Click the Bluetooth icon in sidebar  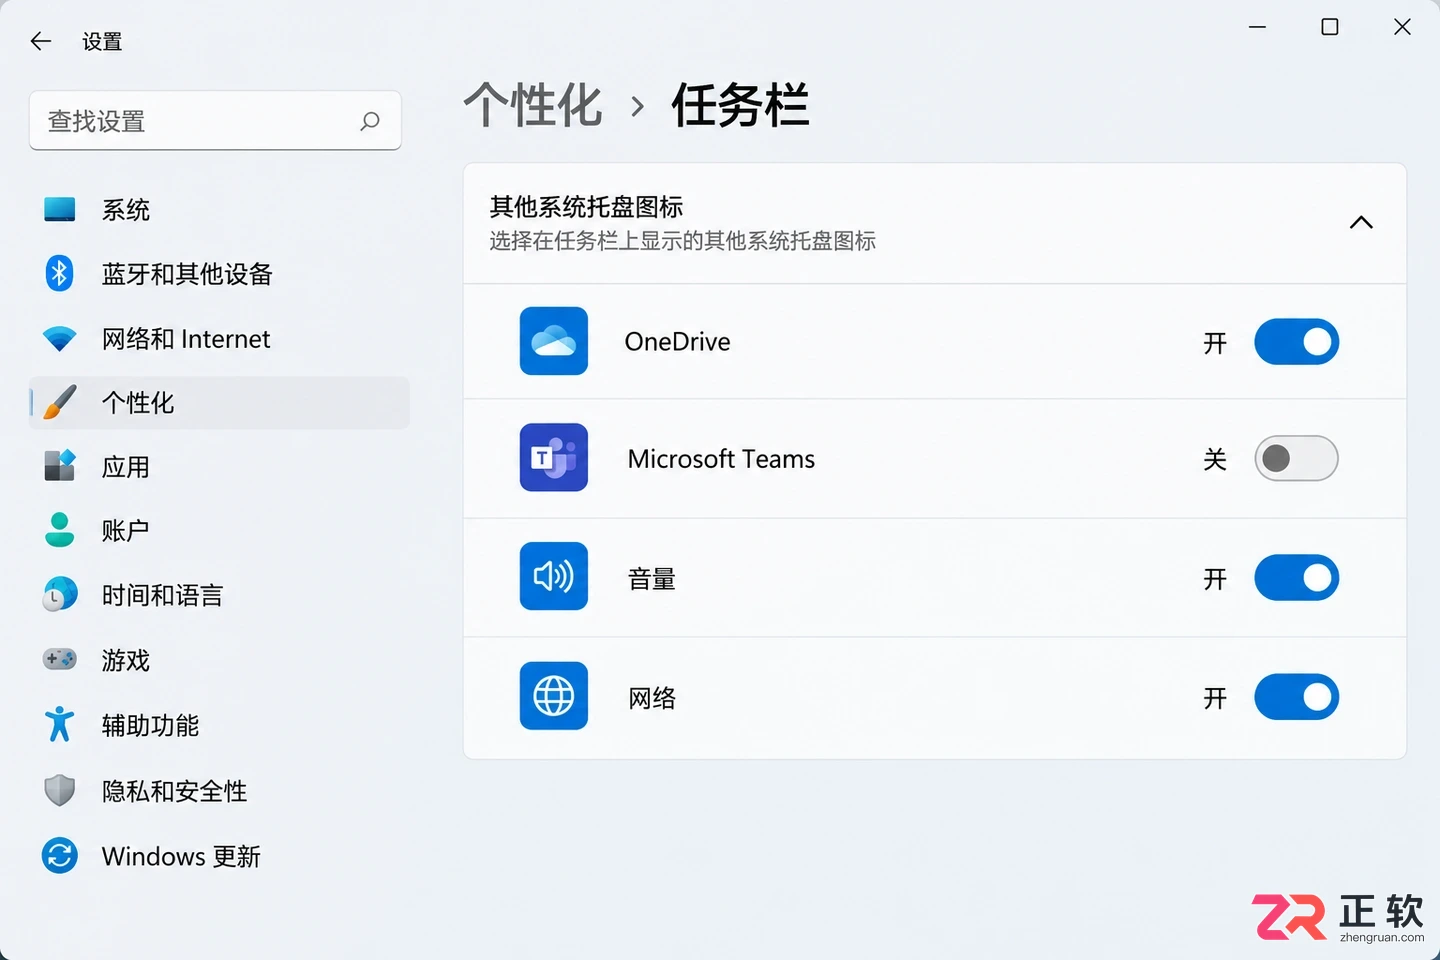(60, 273)
